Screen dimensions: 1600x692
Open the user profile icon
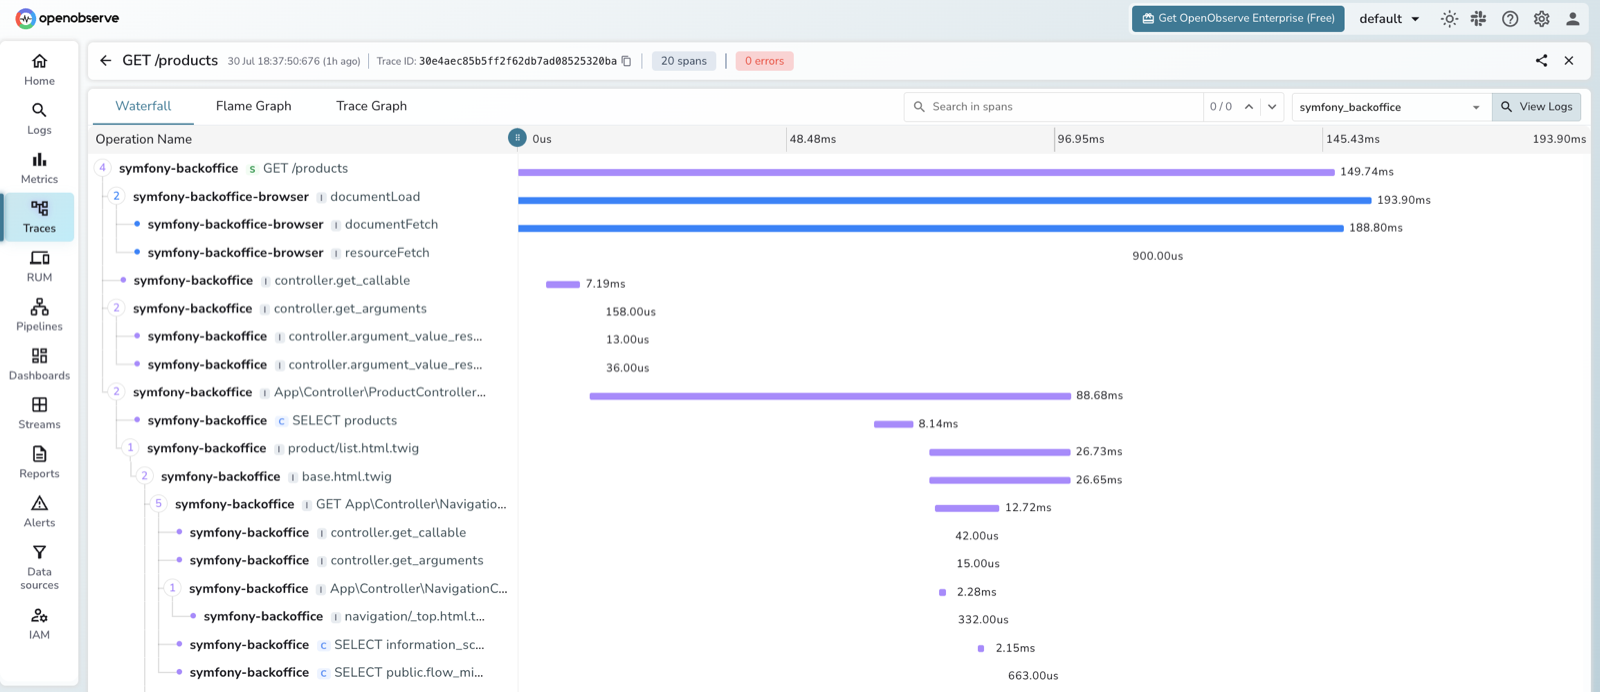[1572, 19]
